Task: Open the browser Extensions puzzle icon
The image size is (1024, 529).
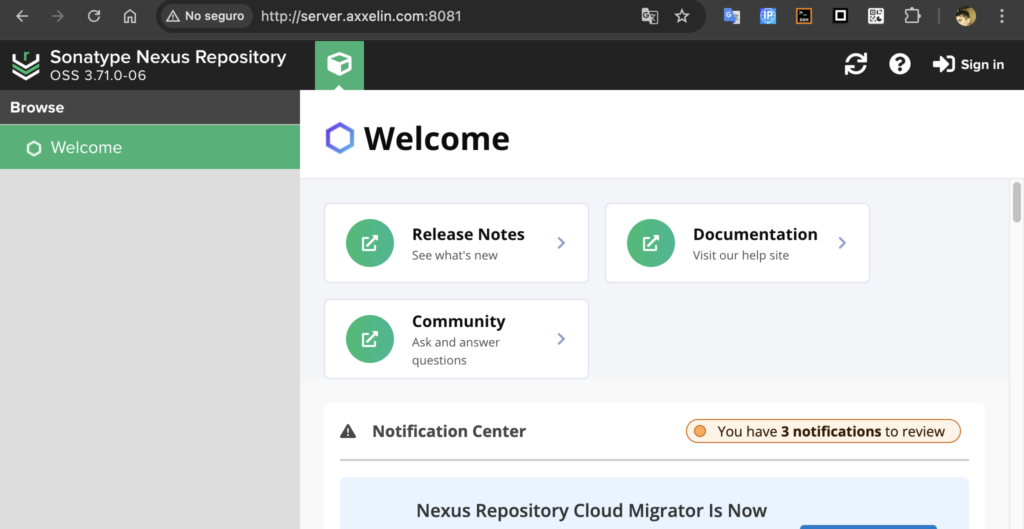Action: [x=912, y=16]
